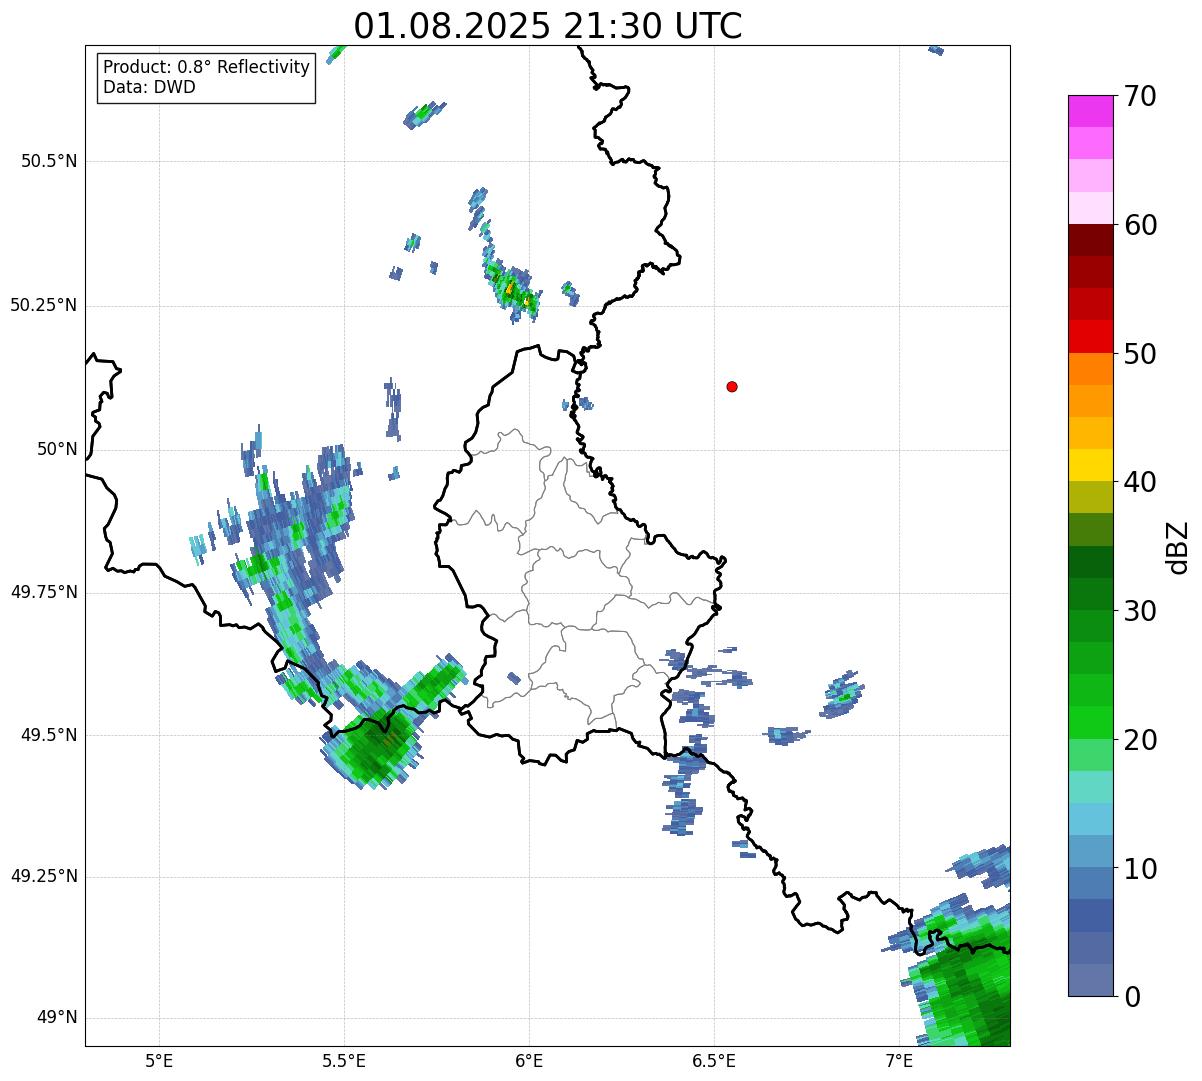Click the magenta top colorbar segment
The height and width of the screenshot is (1081, 1202).
click(x=1089, y=111)
